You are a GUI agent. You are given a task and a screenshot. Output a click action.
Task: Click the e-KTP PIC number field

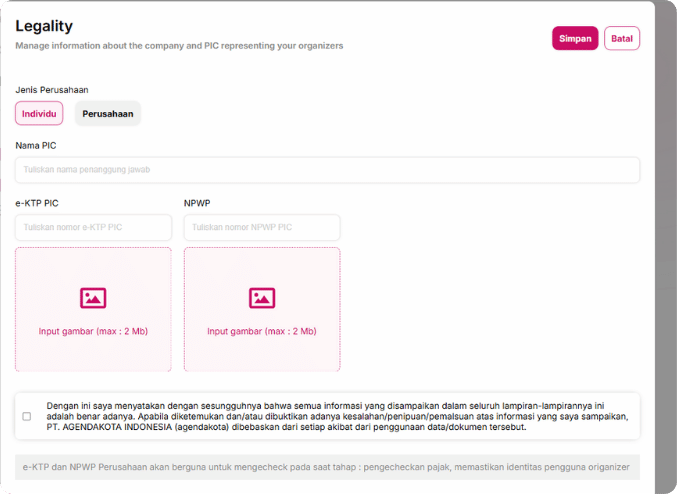[x=93, y=227]
